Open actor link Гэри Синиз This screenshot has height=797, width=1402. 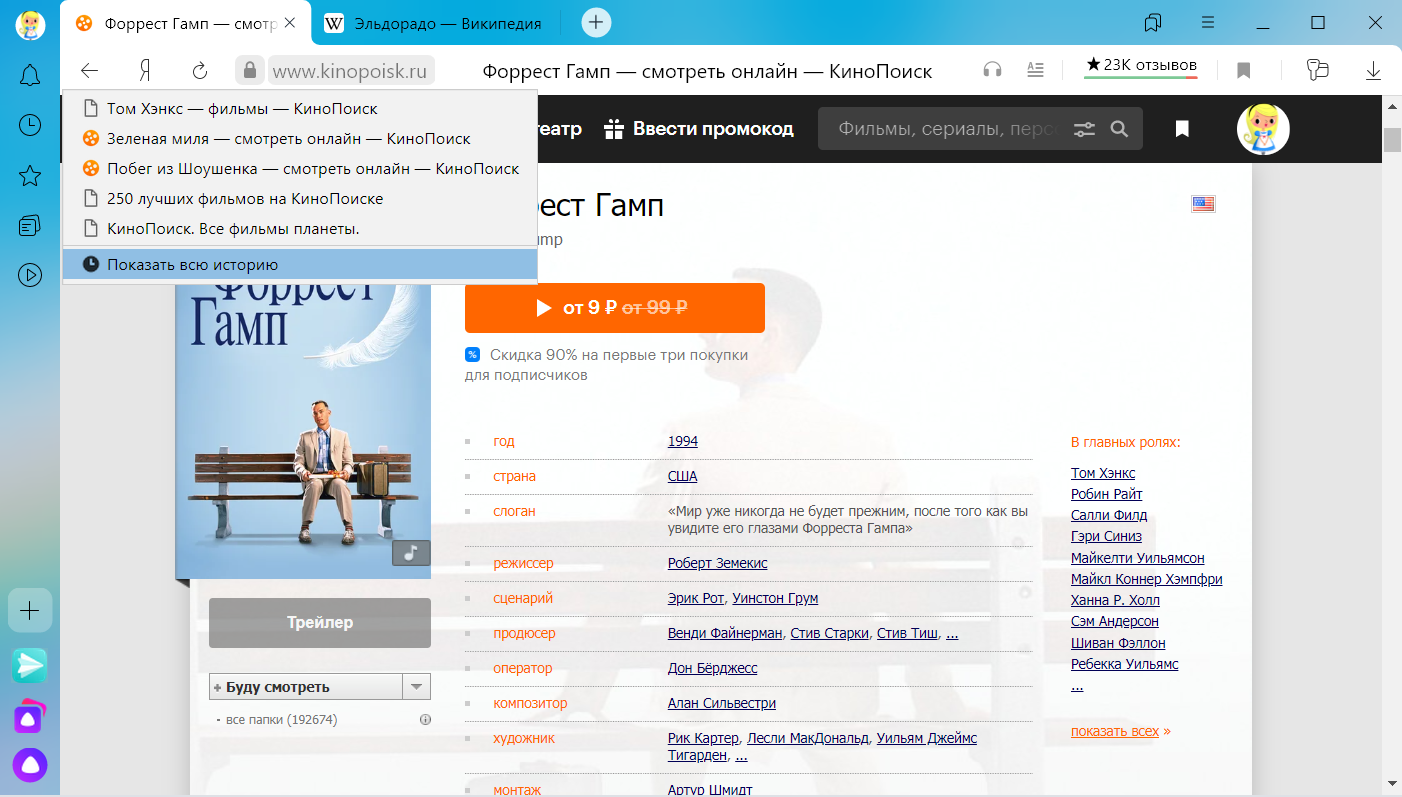tap(1106, 536)
